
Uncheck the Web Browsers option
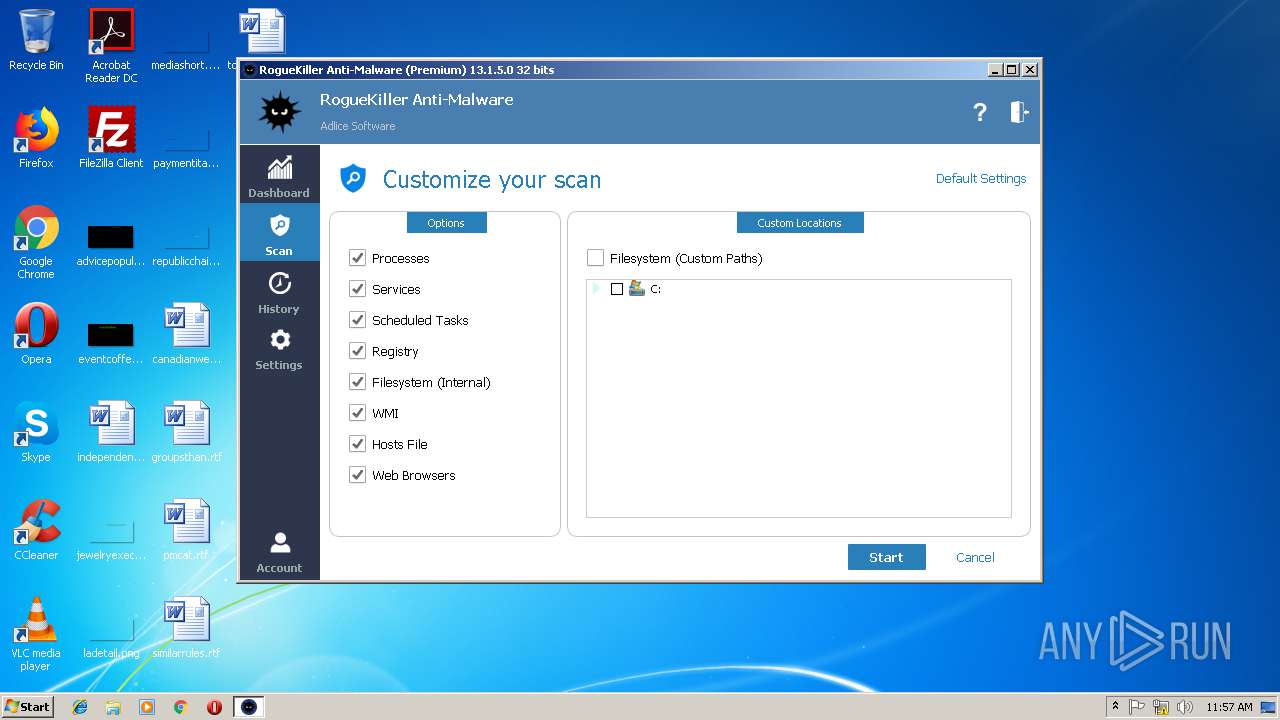(357, 475)
